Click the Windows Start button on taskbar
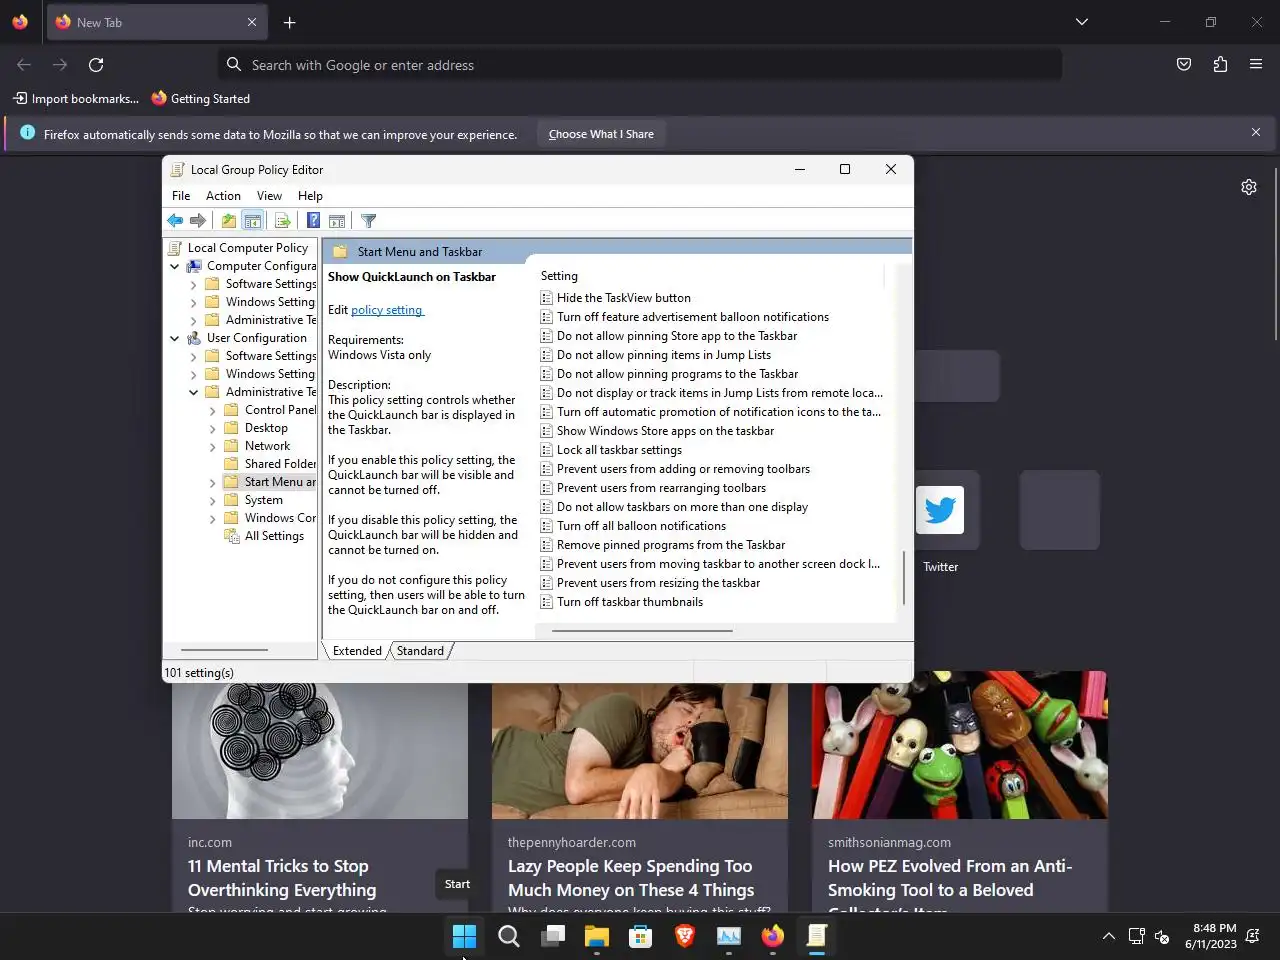This screenshot has height=960, width=1280. [x=464, y=936]
